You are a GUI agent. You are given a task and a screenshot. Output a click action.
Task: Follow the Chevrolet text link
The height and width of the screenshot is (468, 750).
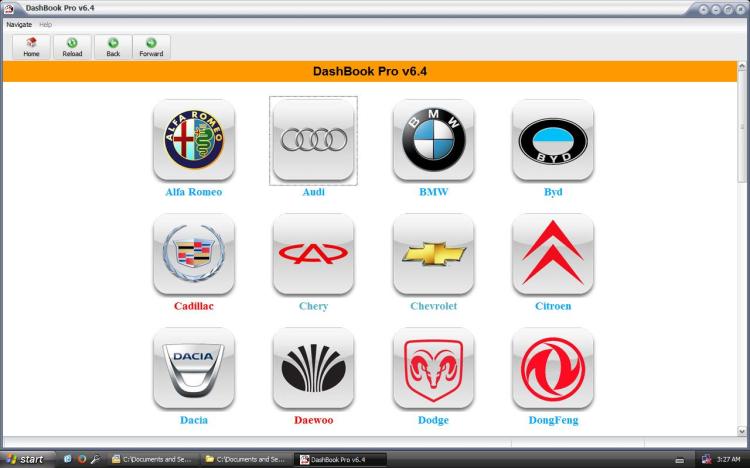[433, 307]
